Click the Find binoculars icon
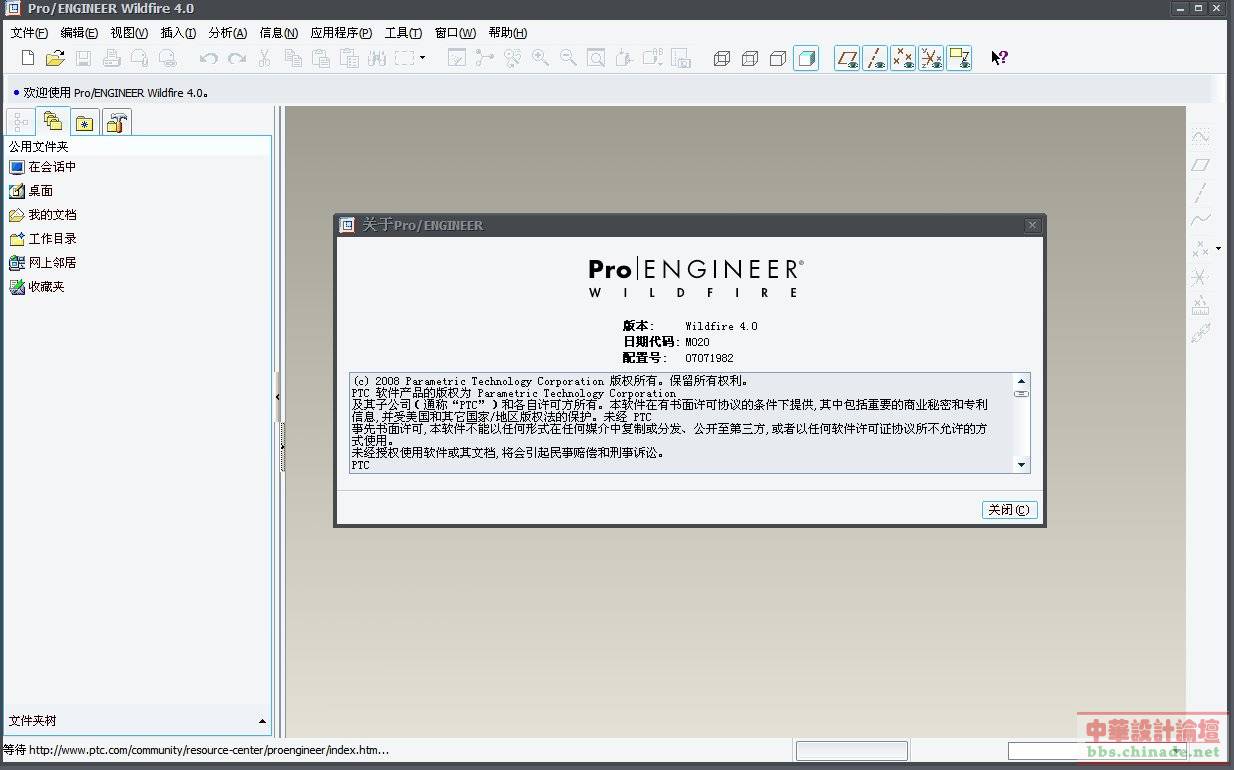Viewport: 1234px width, 770px height. (377, 58)
